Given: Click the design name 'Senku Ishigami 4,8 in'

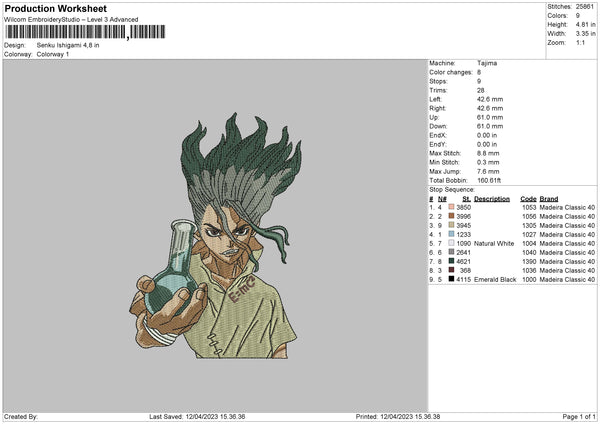Looking at the screenshot, I should pos(68,45).
